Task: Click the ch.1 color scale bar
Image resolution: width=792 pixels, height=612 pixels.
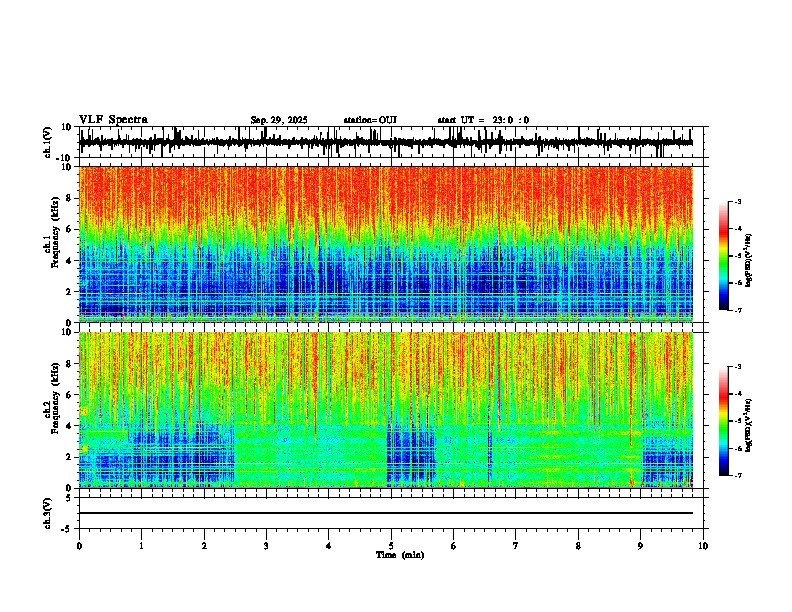Action: pos(724,256)
